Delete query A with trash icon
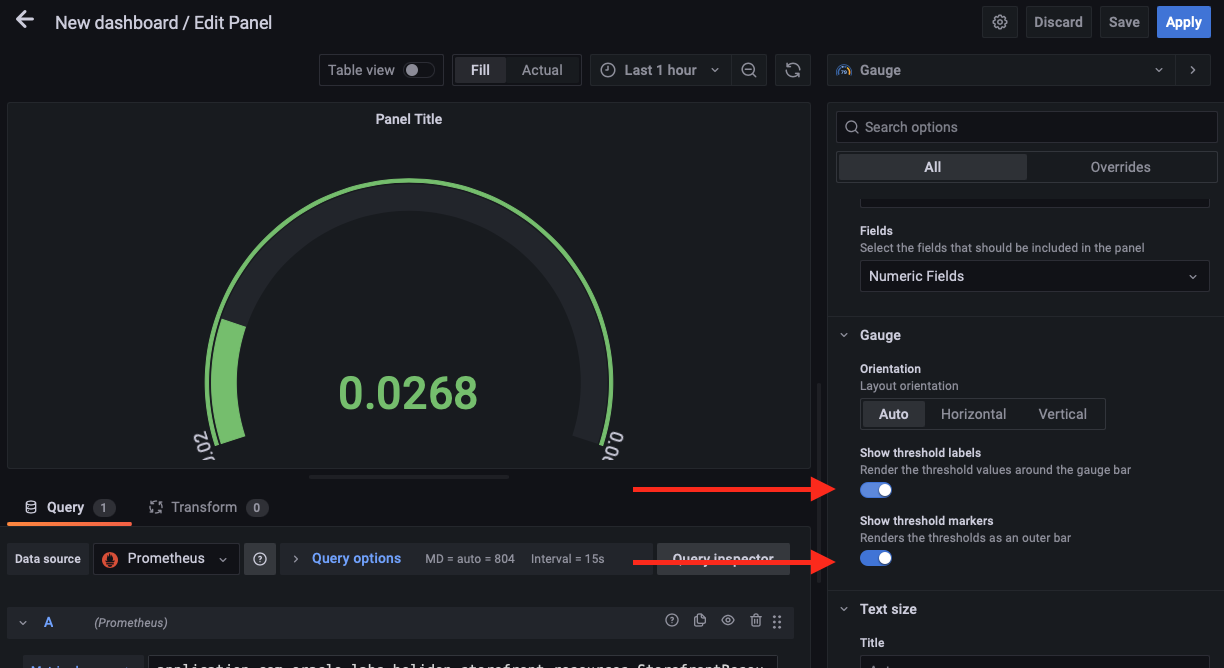This screenshot has height=668, width=1224. [756, 621]
